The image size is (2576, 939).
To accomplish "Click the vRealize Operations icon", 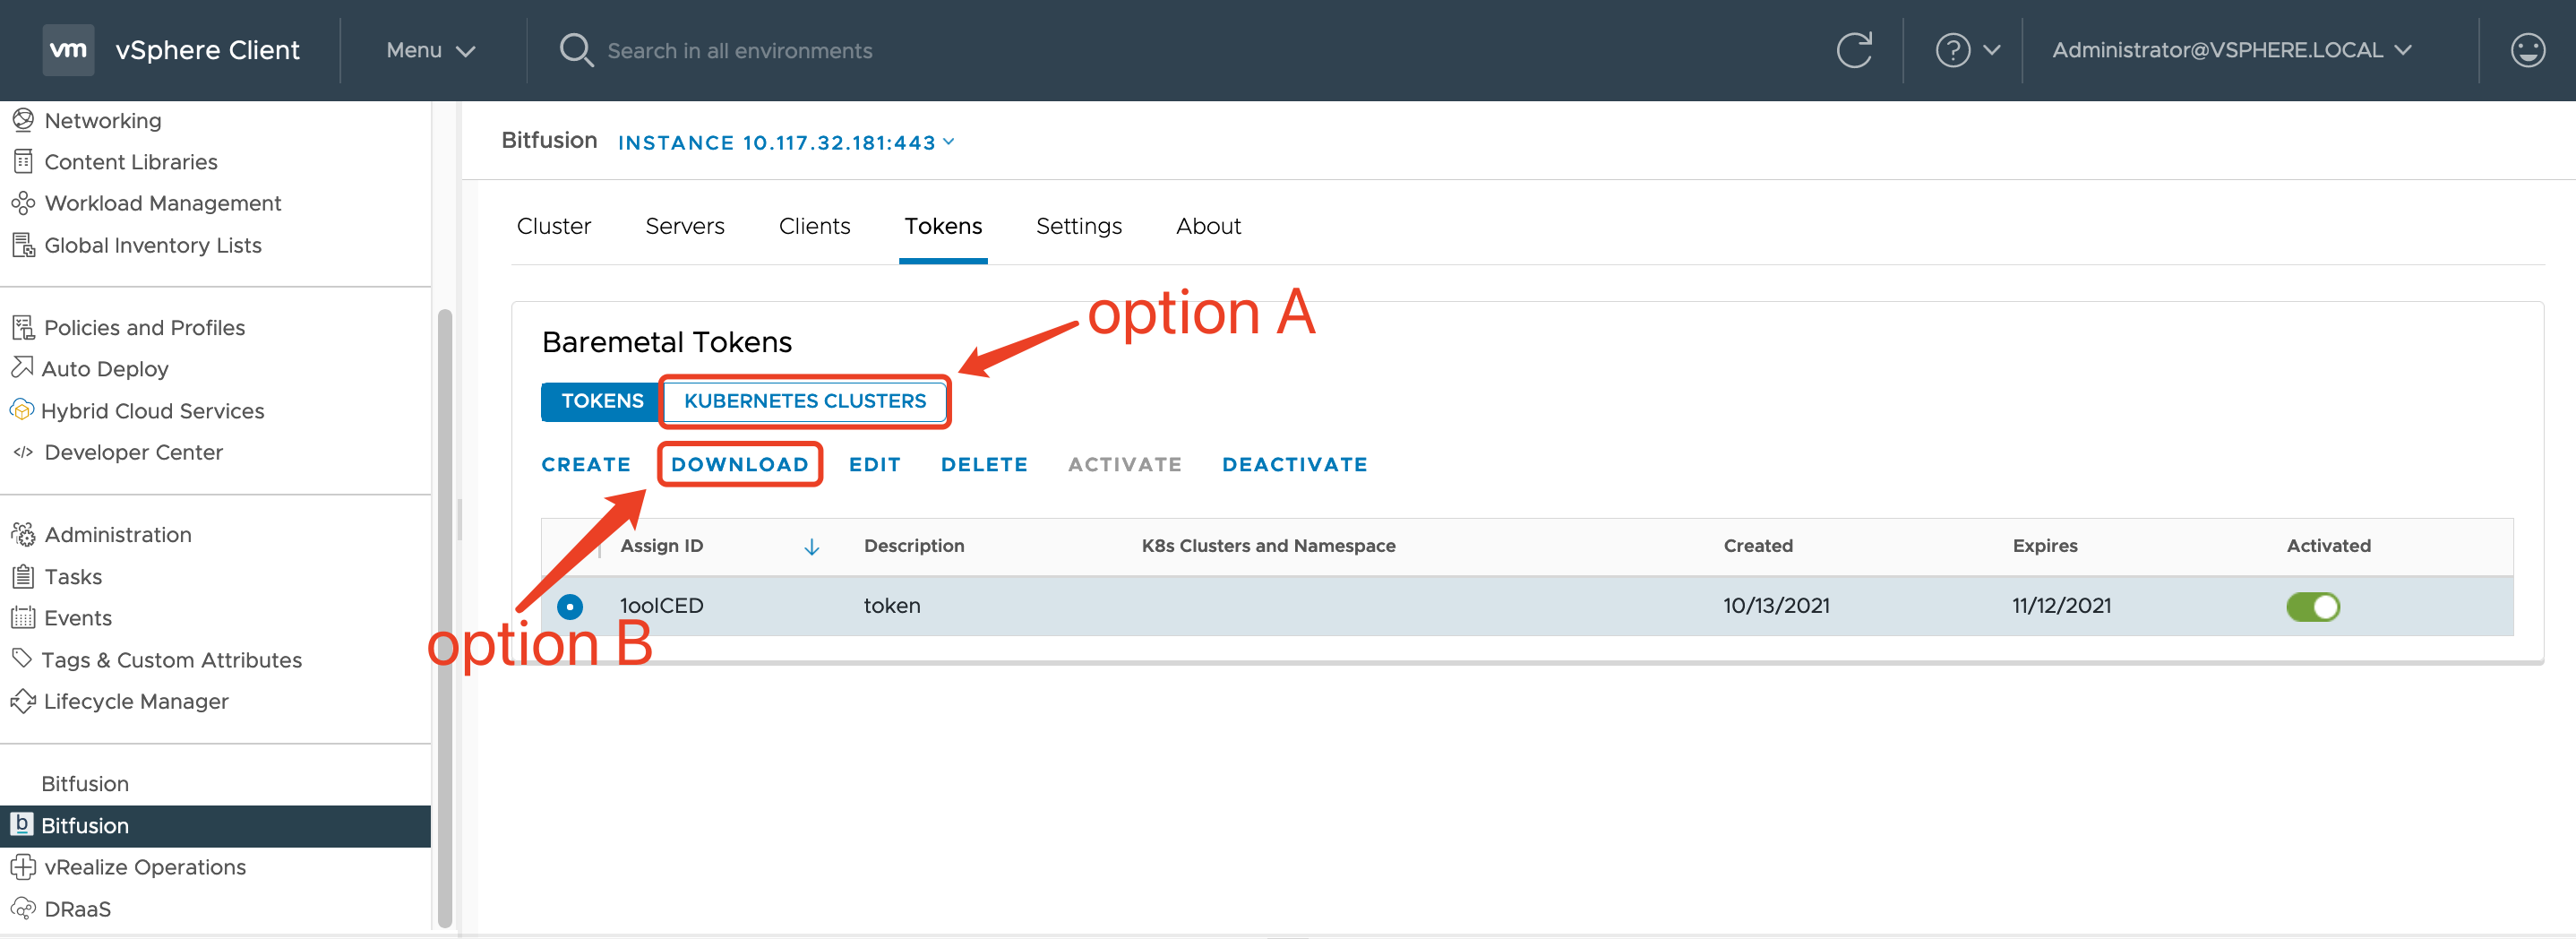I will 23,866.
